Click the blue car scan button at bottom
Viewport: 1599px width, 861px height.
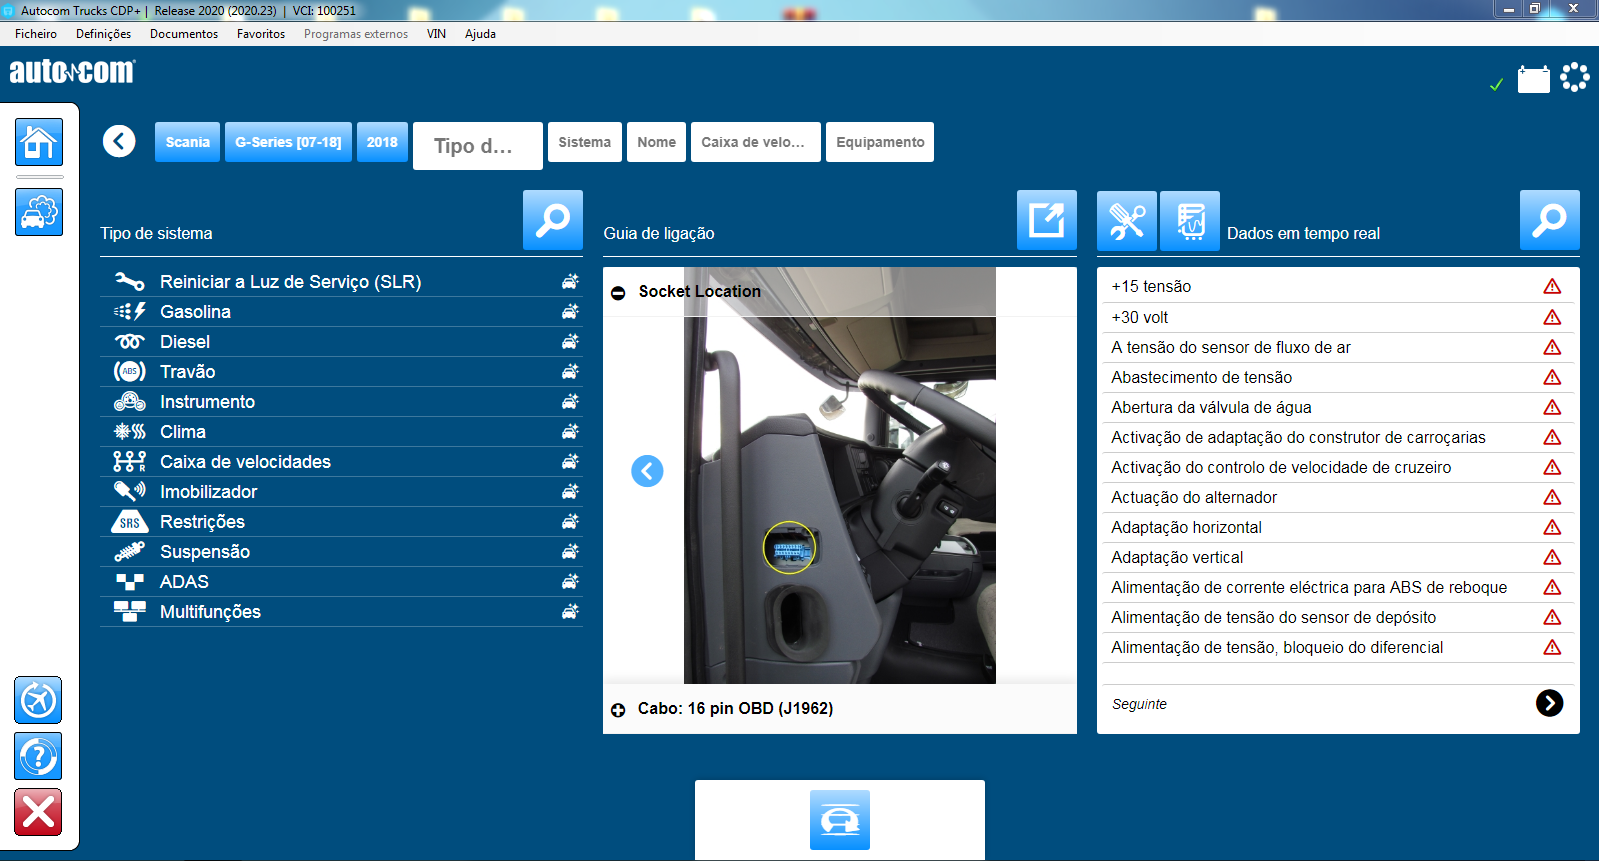click(839, 820)
